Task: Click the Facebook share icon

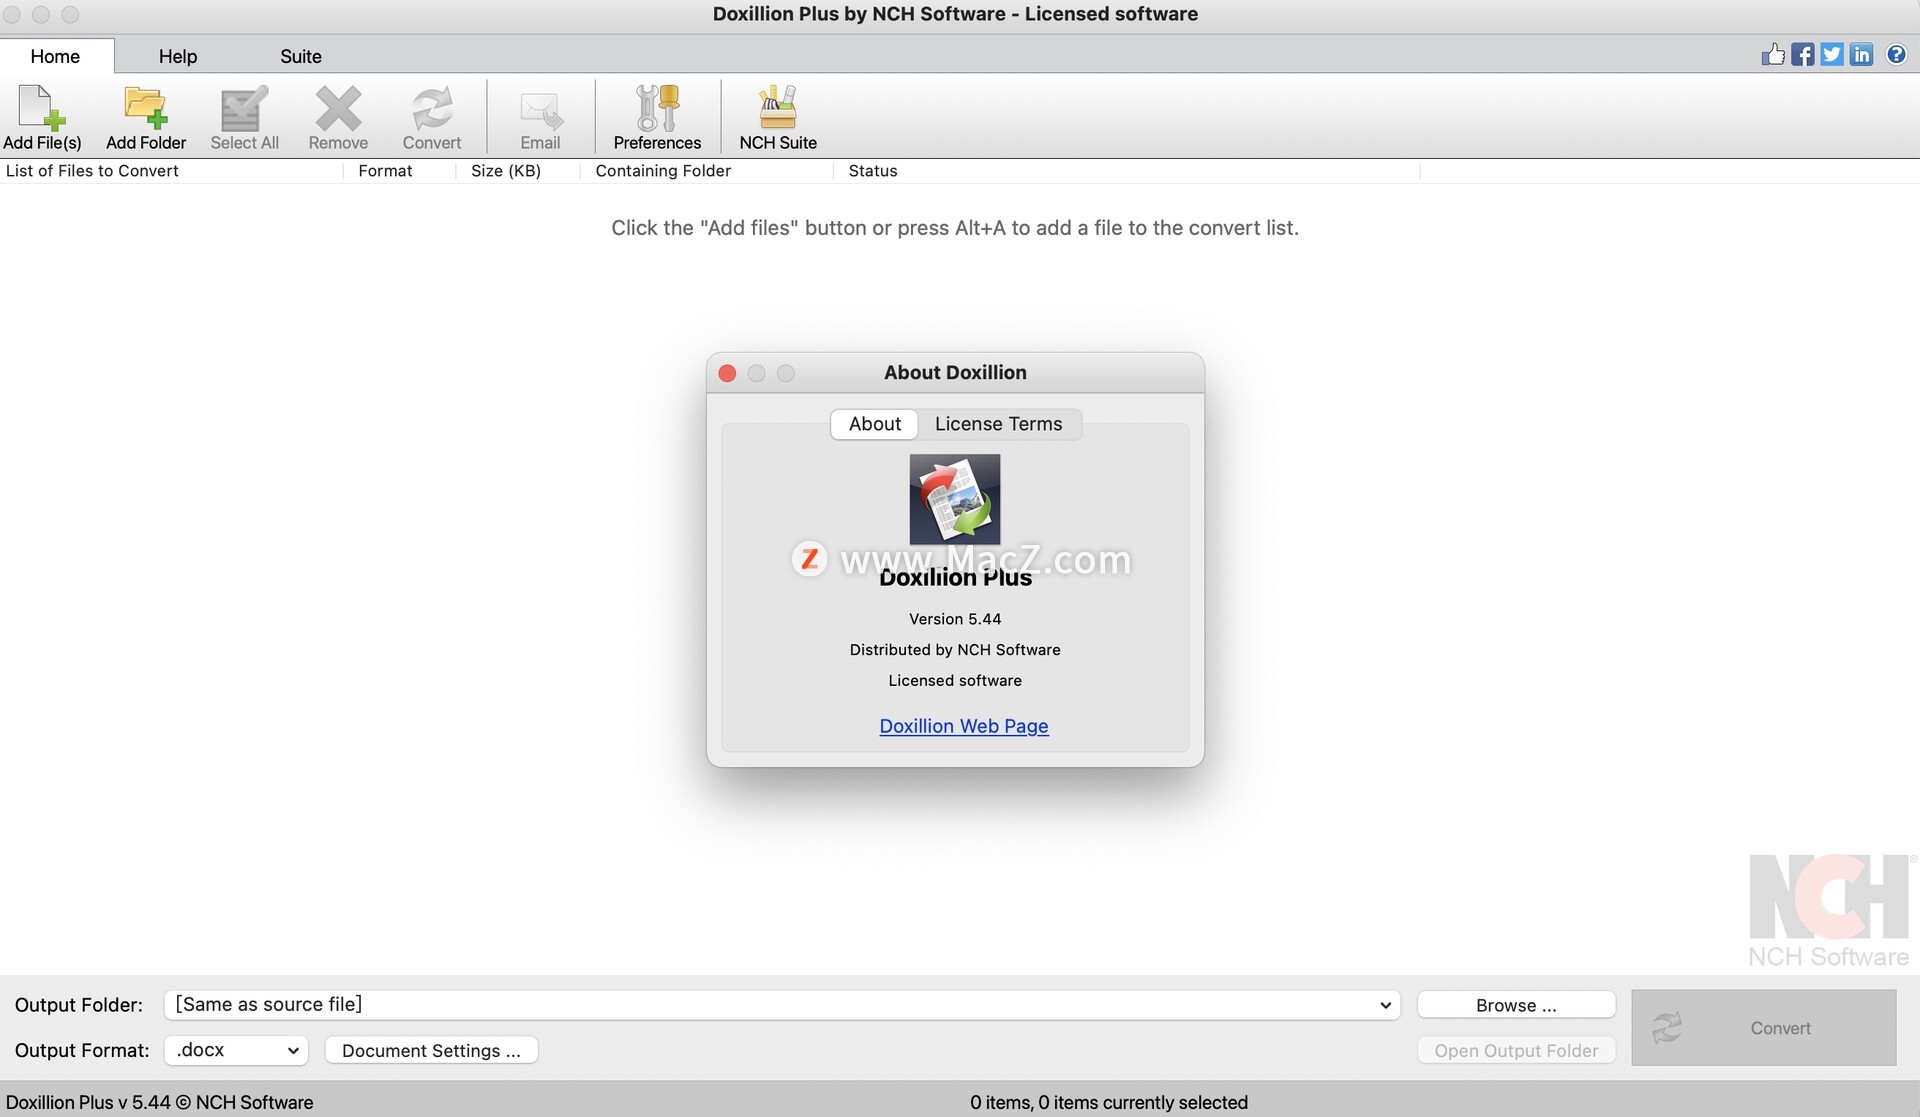Action: [1803, 54]
